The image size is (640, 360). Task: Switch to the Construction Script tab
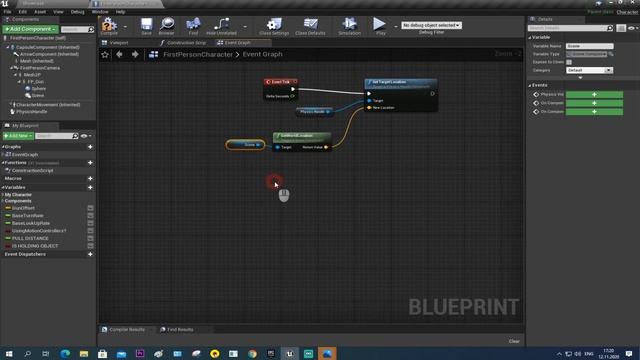(x=186, y=42)
